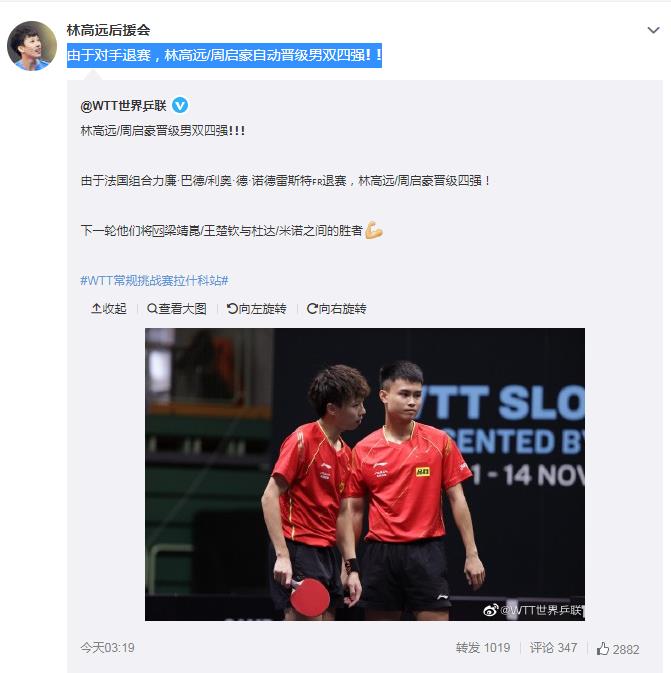671x673 pixels.
Task: Collapse the image with 收起
Action: coord(109,309)
